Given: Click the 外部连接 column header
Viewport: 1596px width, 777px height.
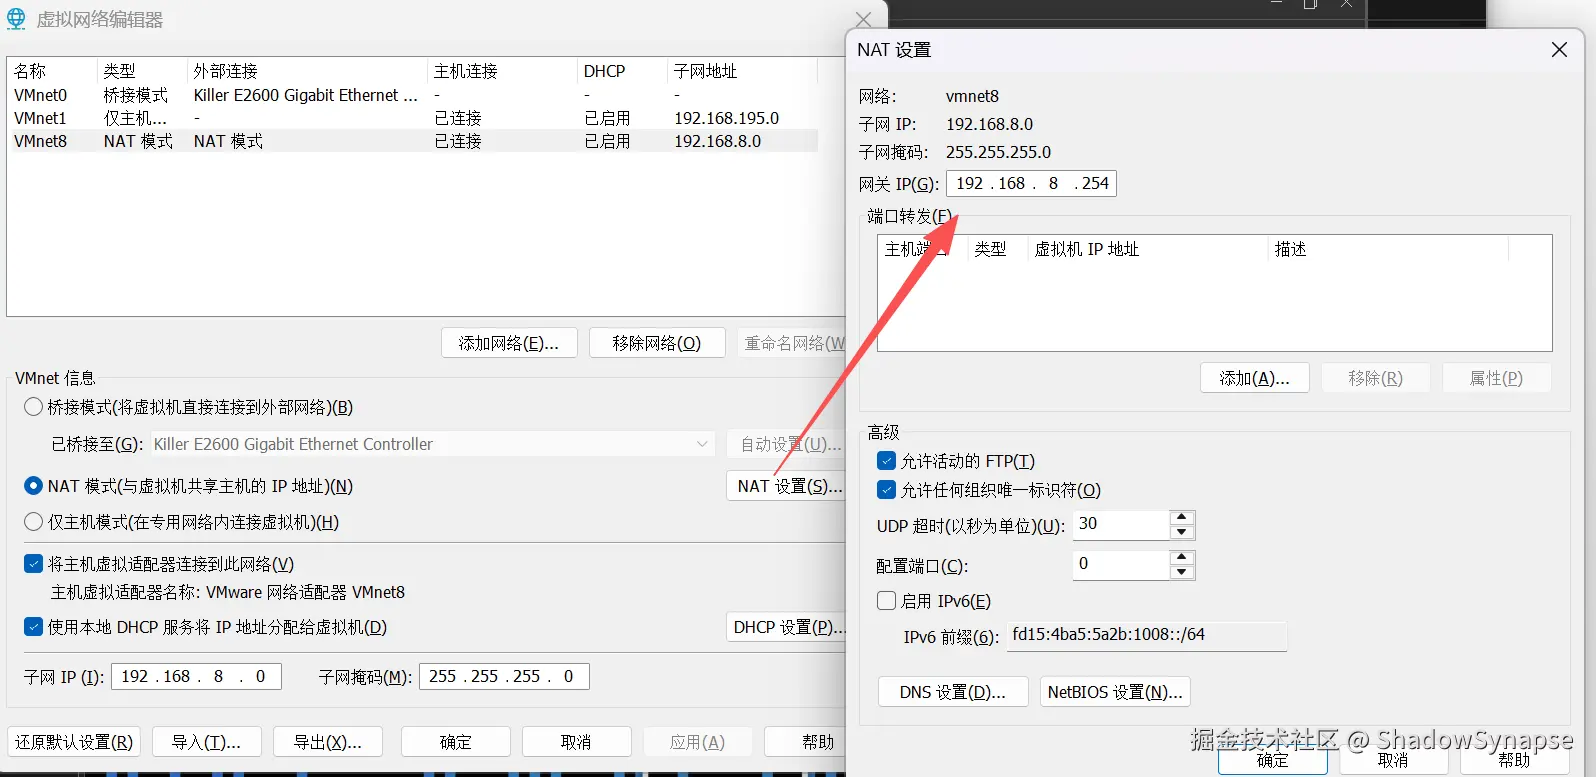Looking at the screenshot, I should coord(307,71).
